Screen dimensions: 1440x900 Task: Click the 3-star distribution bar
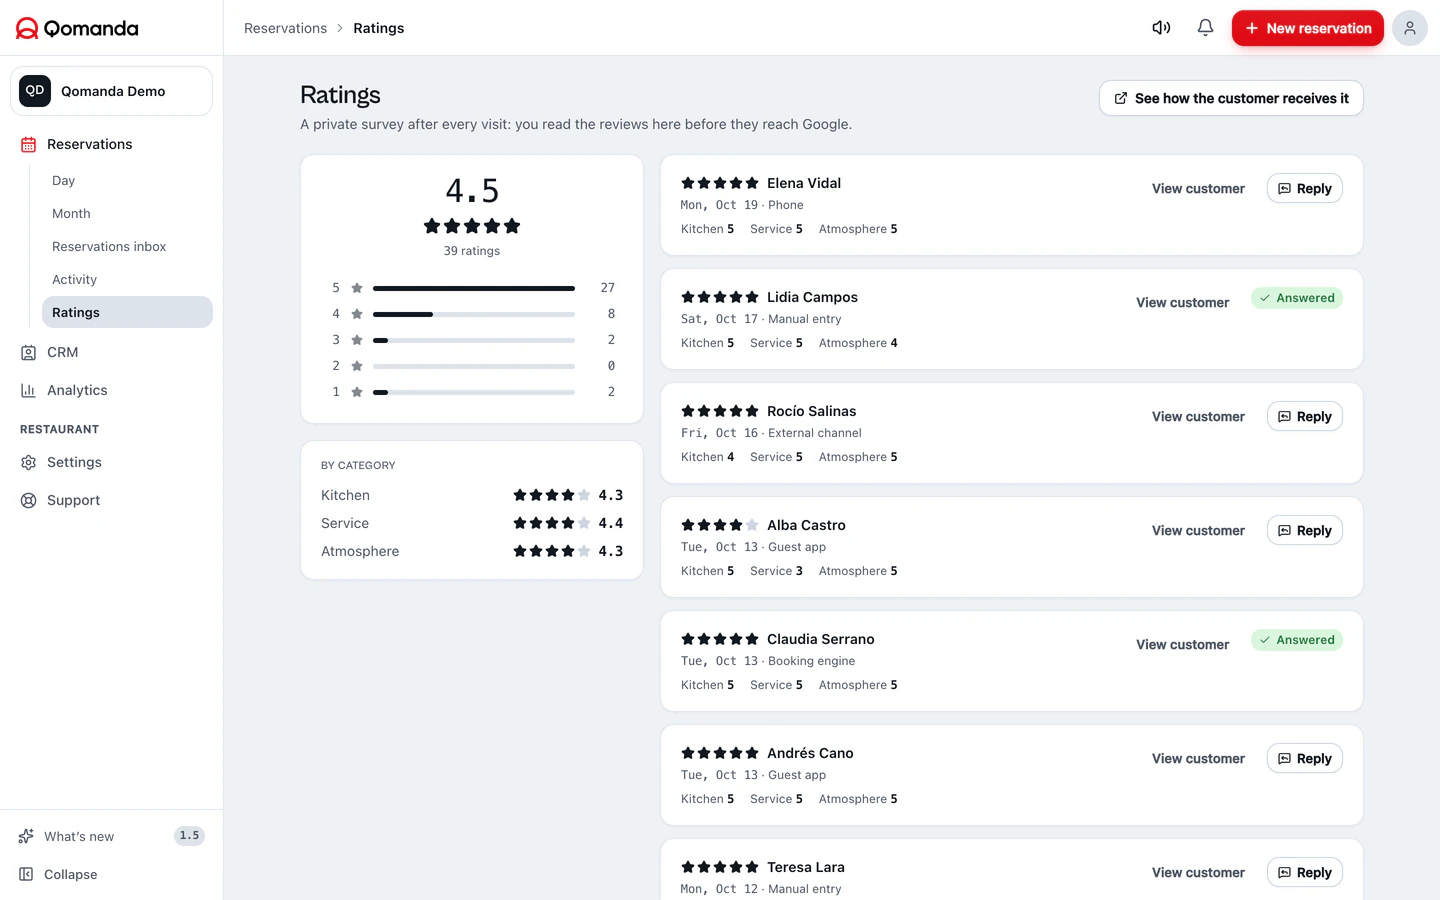tap(474, 340)
